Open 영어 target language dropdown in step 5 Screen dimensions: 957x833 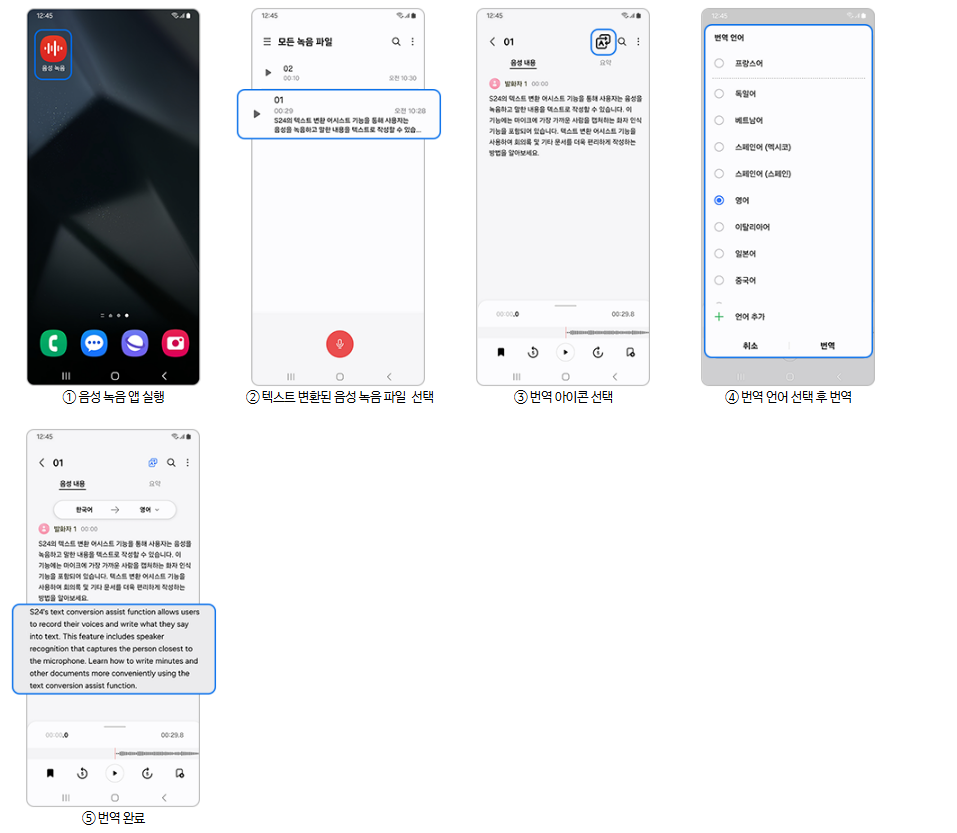point(149,510)
